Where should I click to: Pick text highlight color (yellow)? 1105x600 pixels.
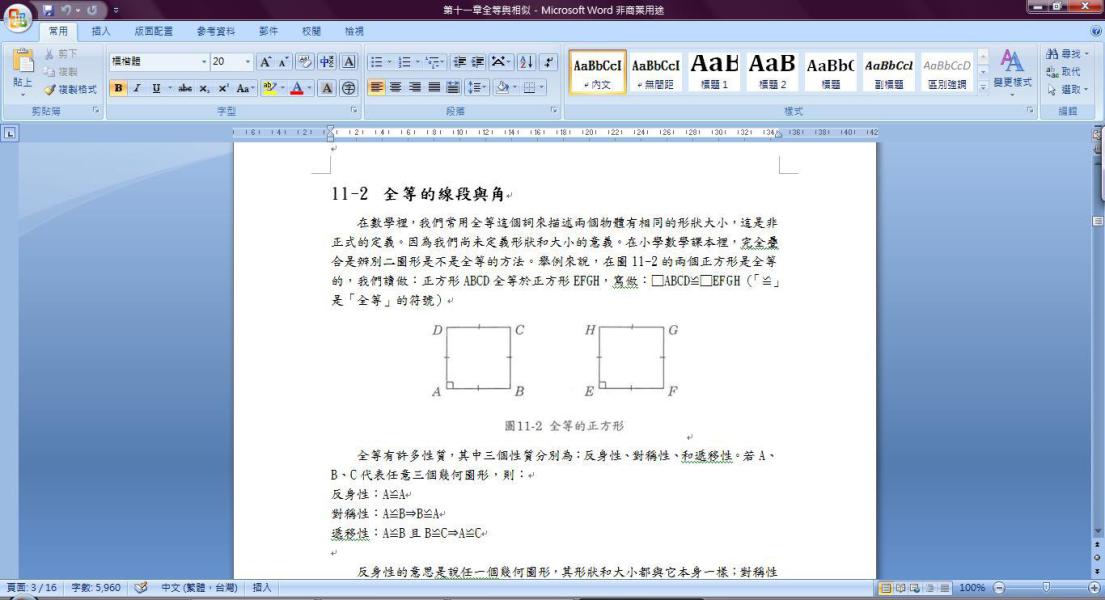point(270,88)
